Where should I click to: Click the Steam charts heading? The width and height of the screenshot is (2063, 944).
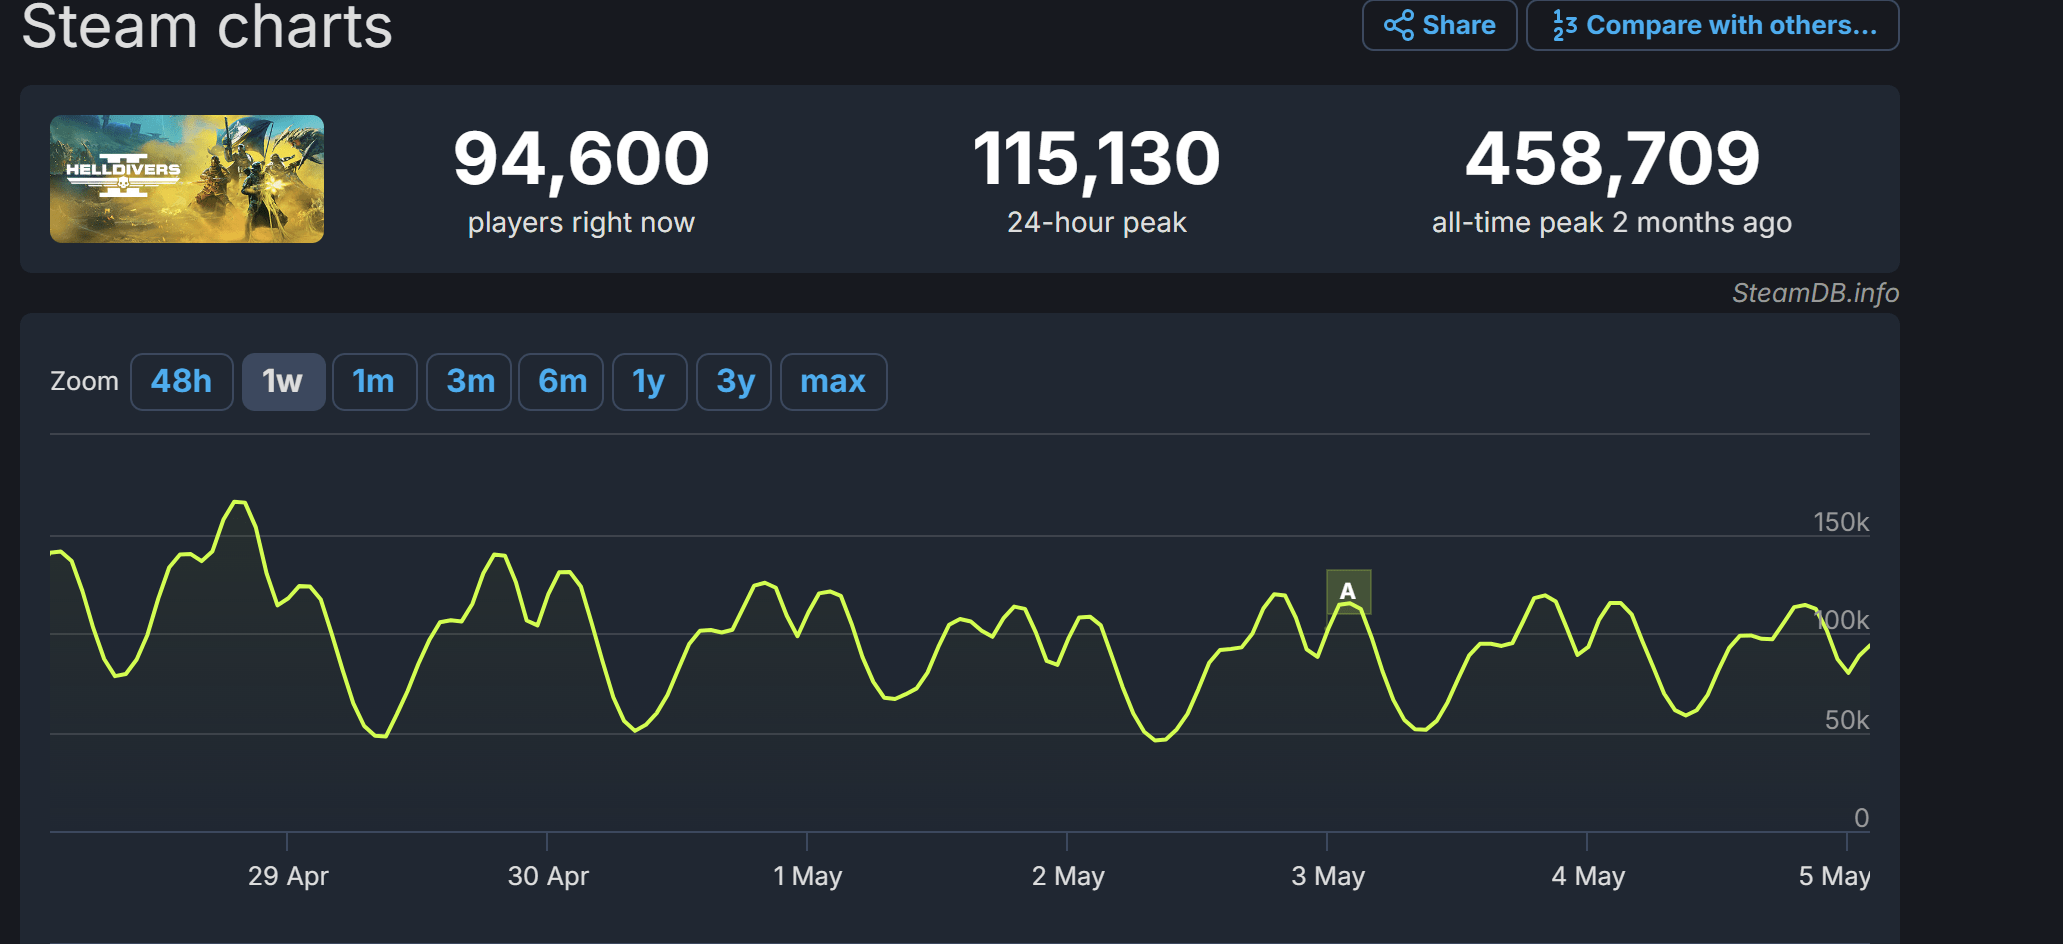tap(207, 26)
